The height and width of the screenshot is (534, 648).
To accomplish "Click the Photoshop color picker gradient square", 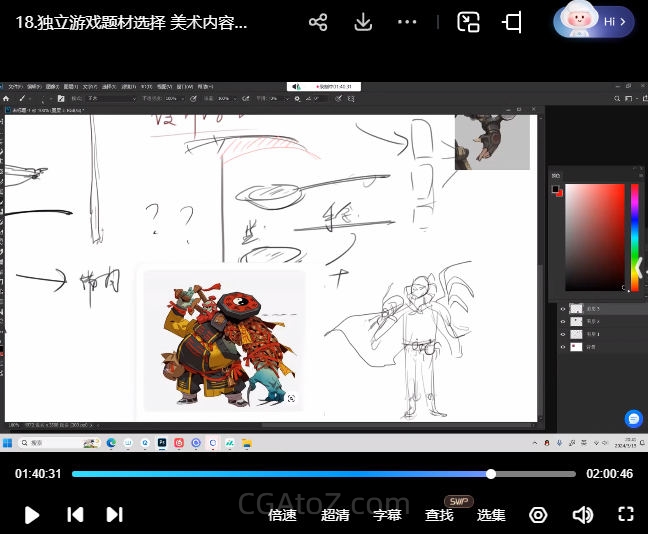I will click(x=595, y=237).
